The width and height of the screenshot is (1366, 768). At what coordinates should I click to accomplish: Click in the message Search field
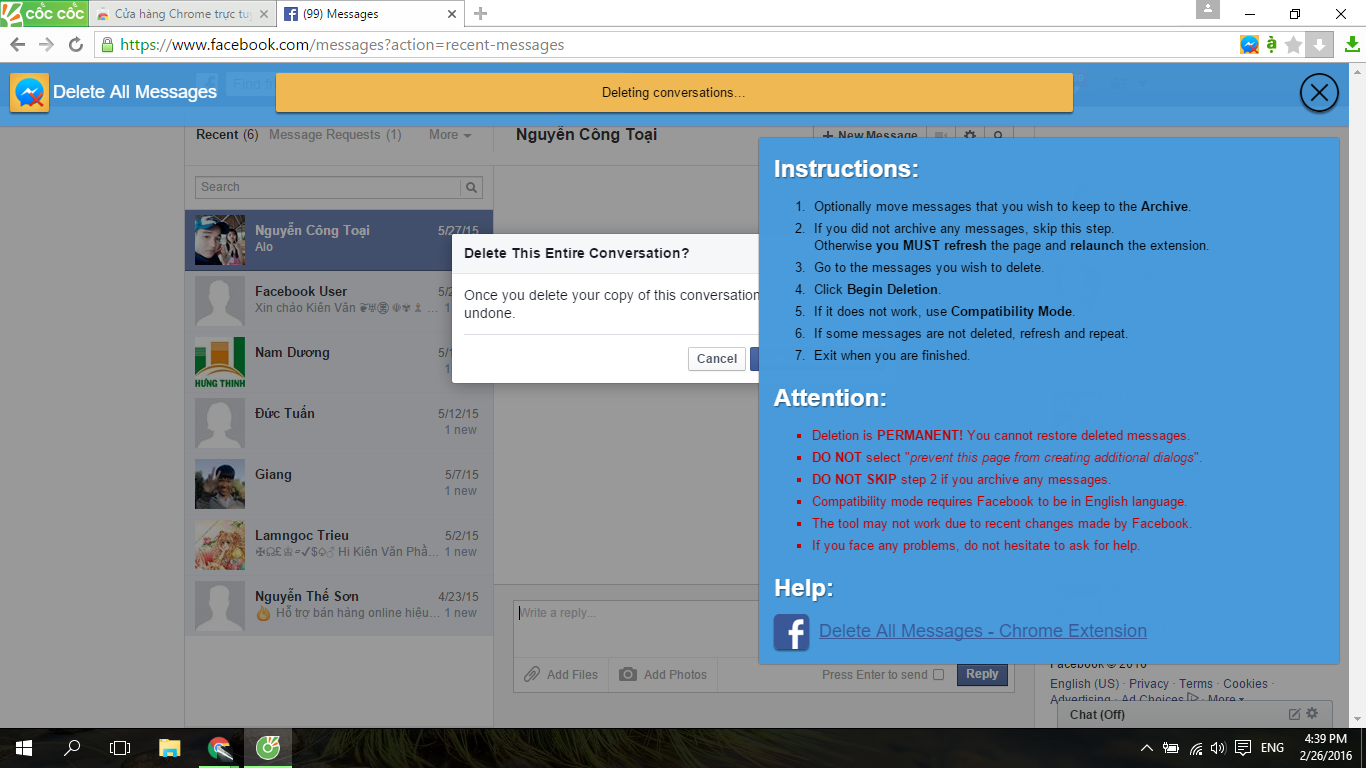click(x=328, y=187)
